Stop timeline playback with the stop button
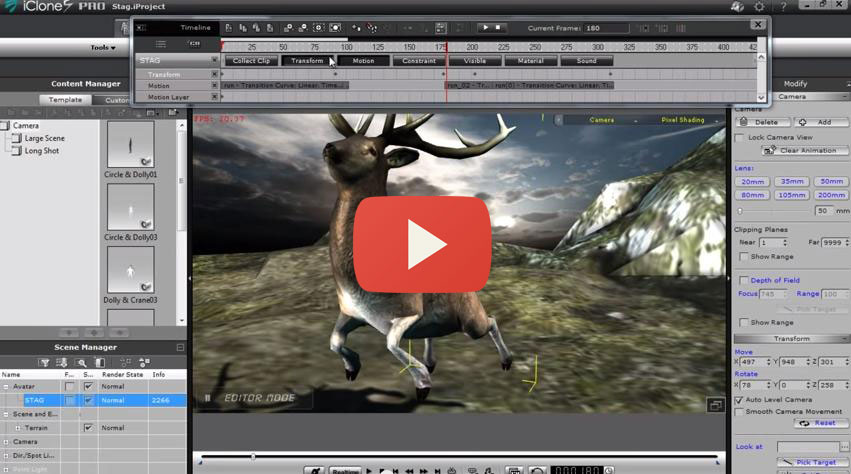The height and width of the screenshot is (474, 851). (498, 27)
